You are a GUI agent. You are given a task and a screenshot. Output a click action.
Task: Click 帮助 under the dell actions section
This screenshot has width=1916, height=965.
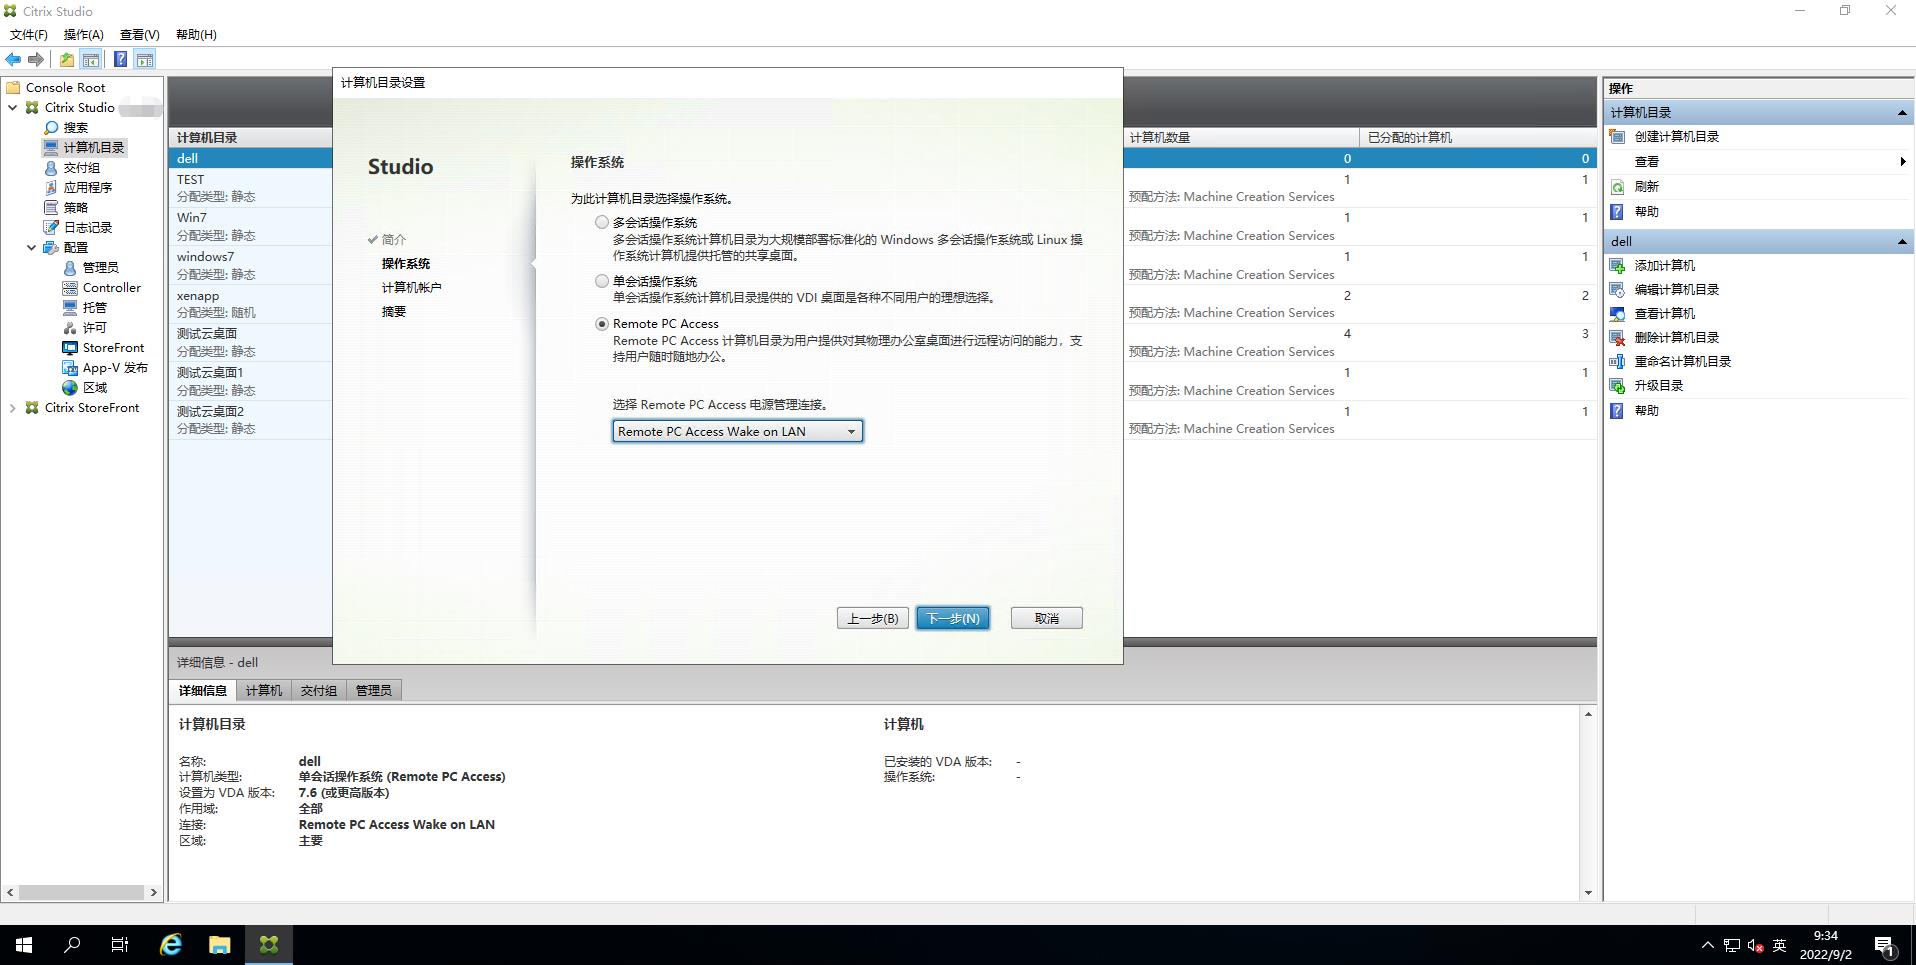point(1646,410)
